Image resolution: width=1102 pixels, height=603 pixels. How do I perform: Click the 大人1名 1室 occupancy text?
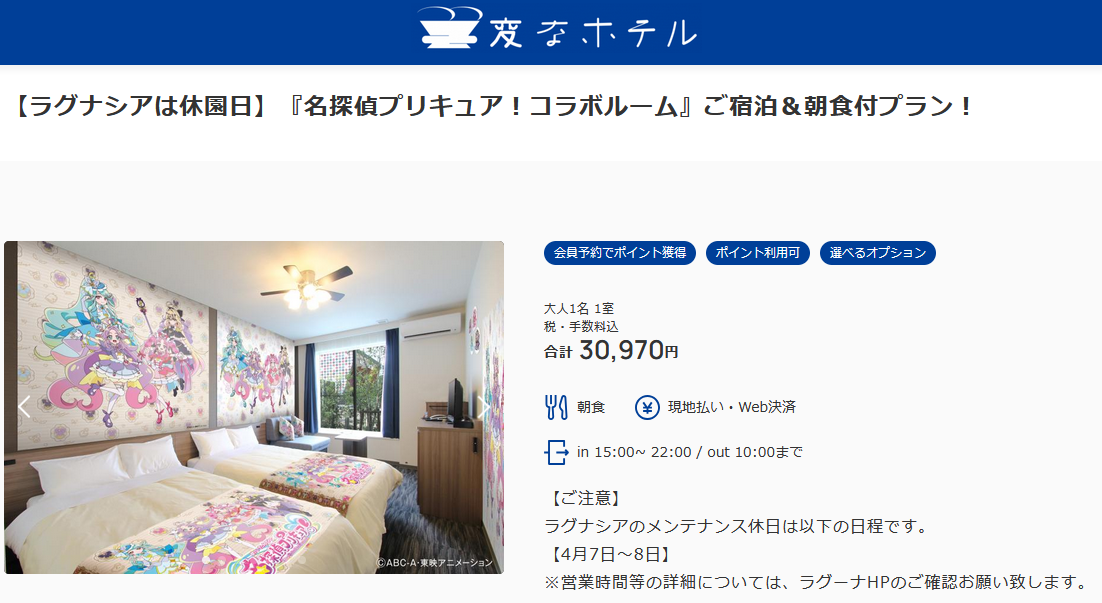[579, 309]
